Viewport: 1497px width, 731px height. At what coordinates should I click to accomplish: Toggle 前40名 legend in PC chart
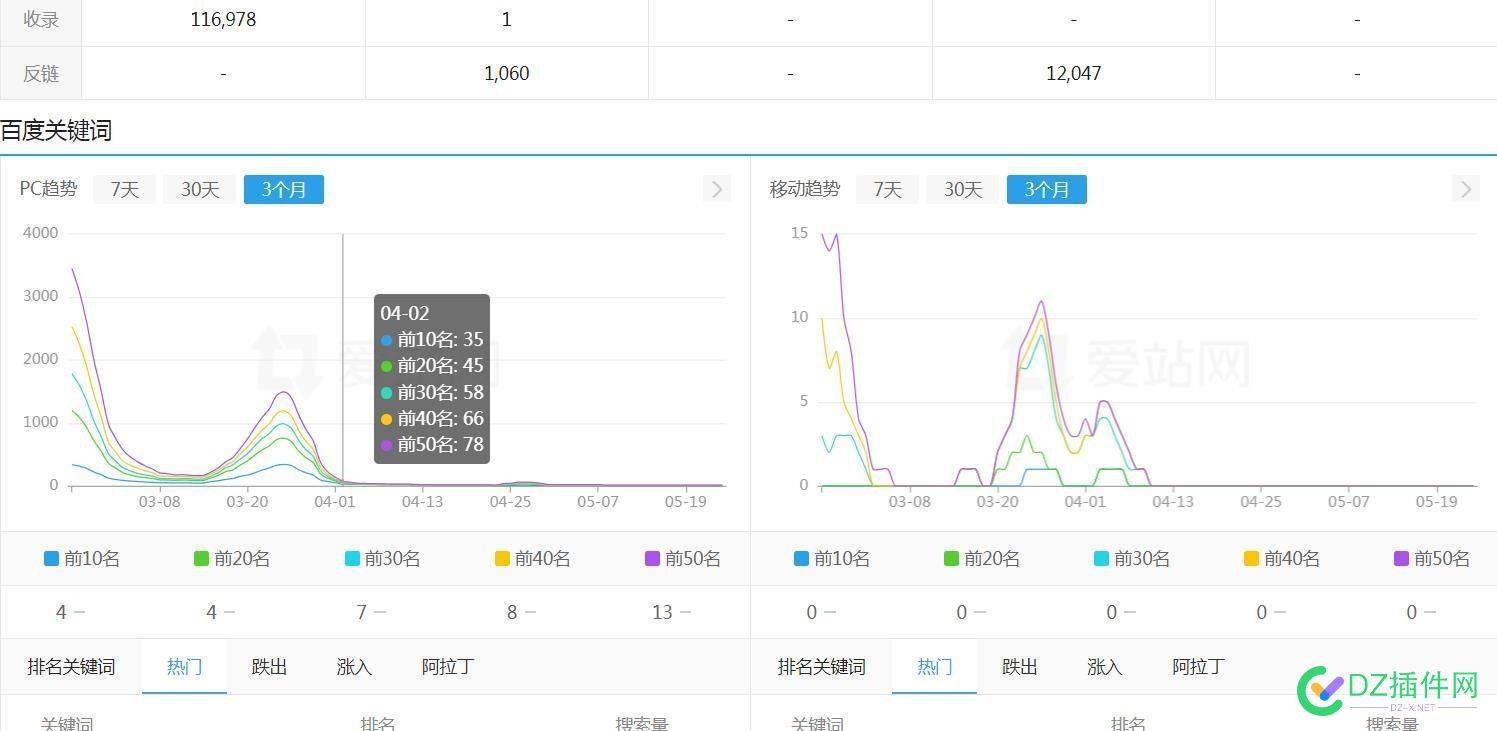click(x=532, y=559)
